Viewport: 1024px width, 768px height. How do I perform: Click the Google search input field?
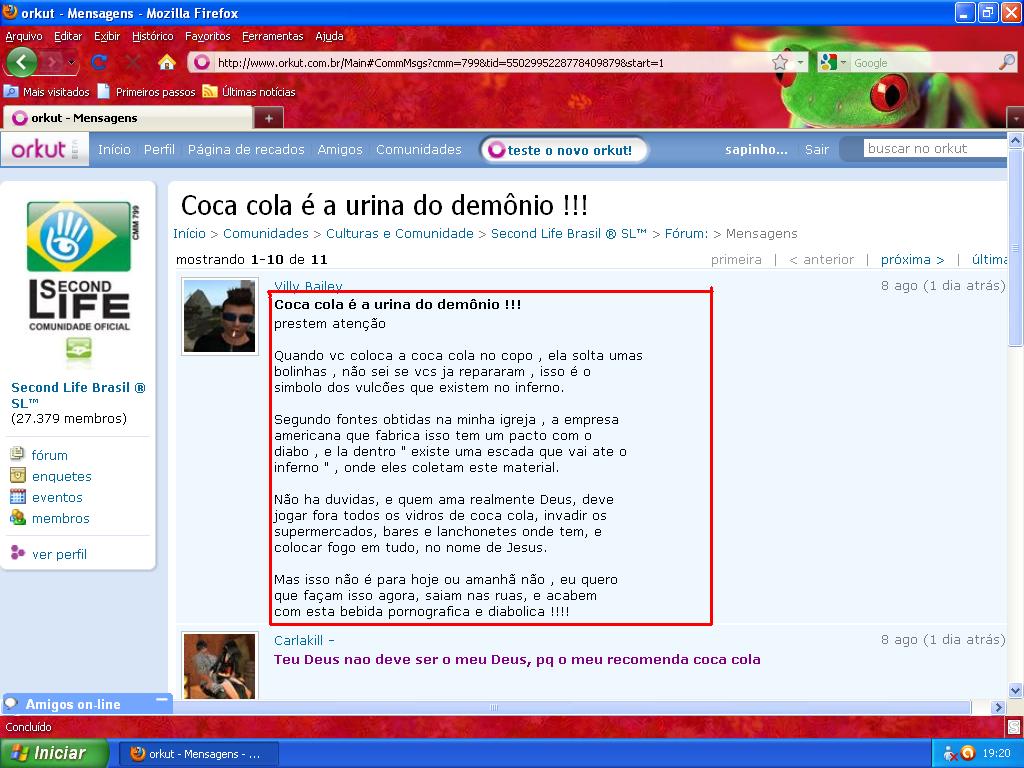923,63
